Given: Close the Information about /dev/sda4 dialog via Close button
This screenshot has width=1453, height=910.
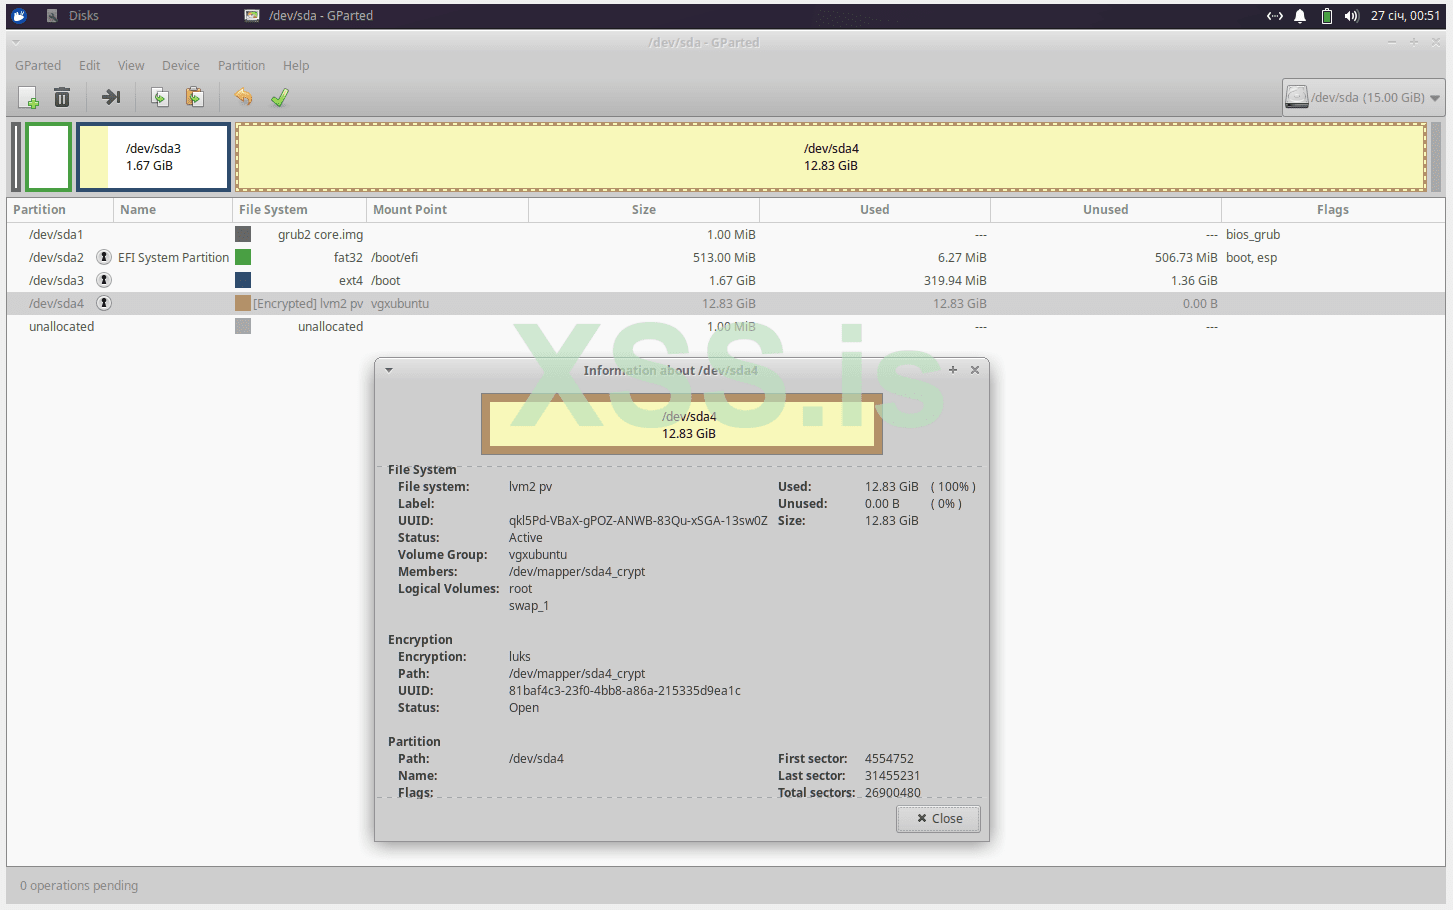Looking at the screenshot, I should click(939, 819).
